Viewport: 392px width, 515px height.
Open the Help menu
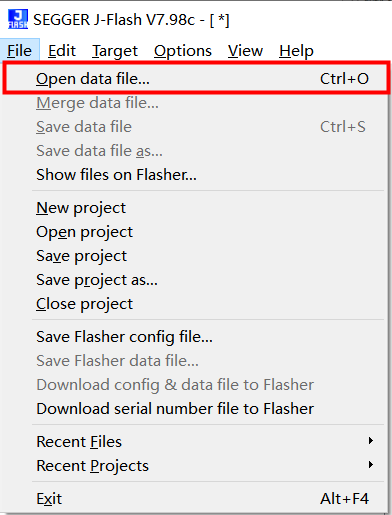296,51
